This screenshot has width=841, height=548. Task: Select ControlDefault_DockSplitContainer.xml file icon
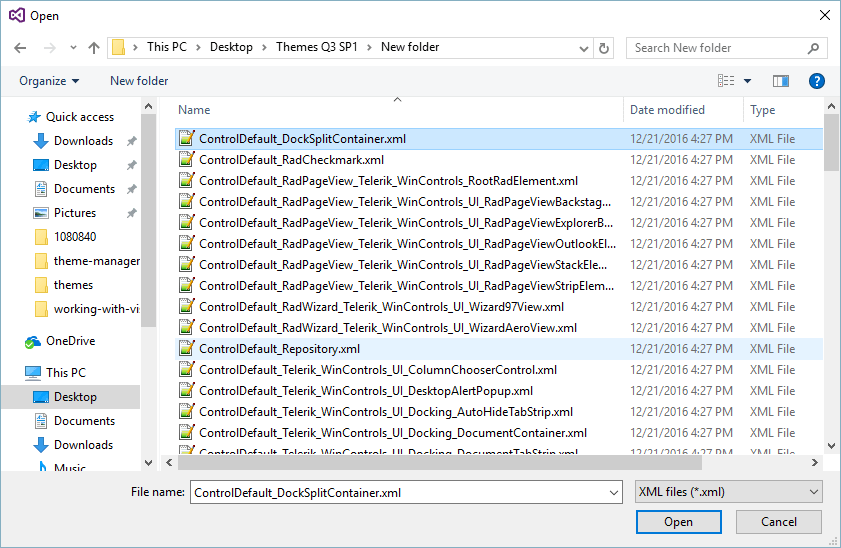(186, 138)
